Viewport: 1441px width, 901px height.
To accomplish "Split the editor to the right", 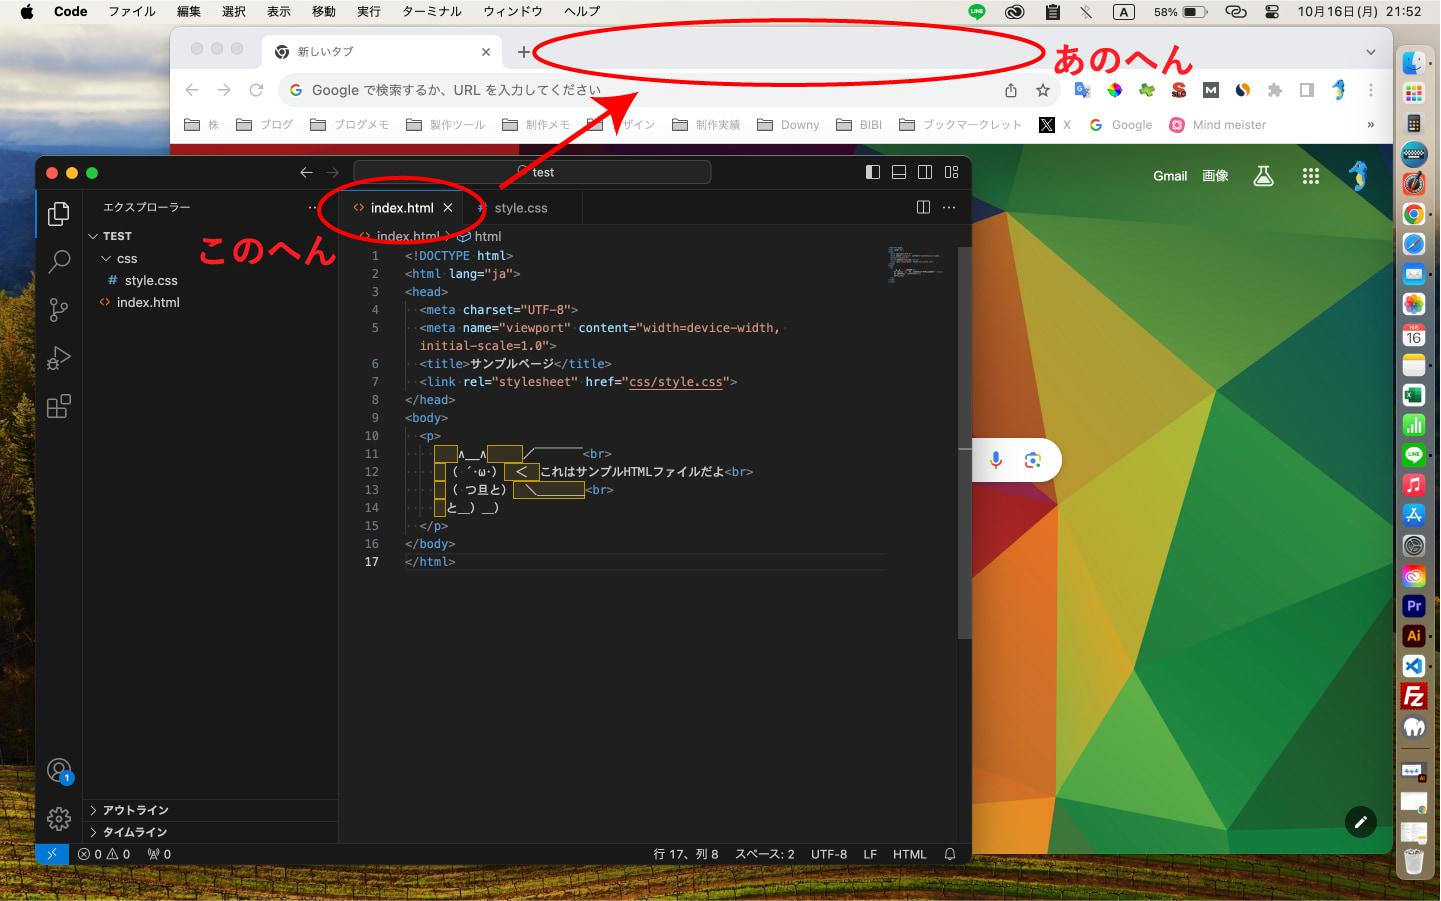I will click(x=923, y=207).
